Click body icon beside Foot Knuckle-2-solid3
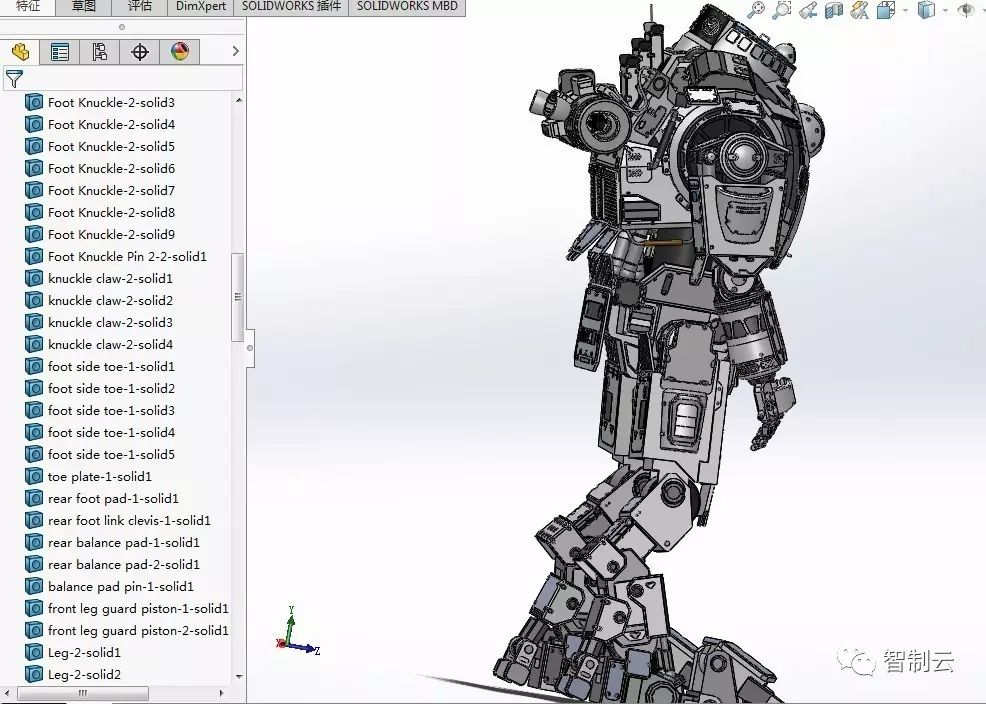 click(34, 102)
